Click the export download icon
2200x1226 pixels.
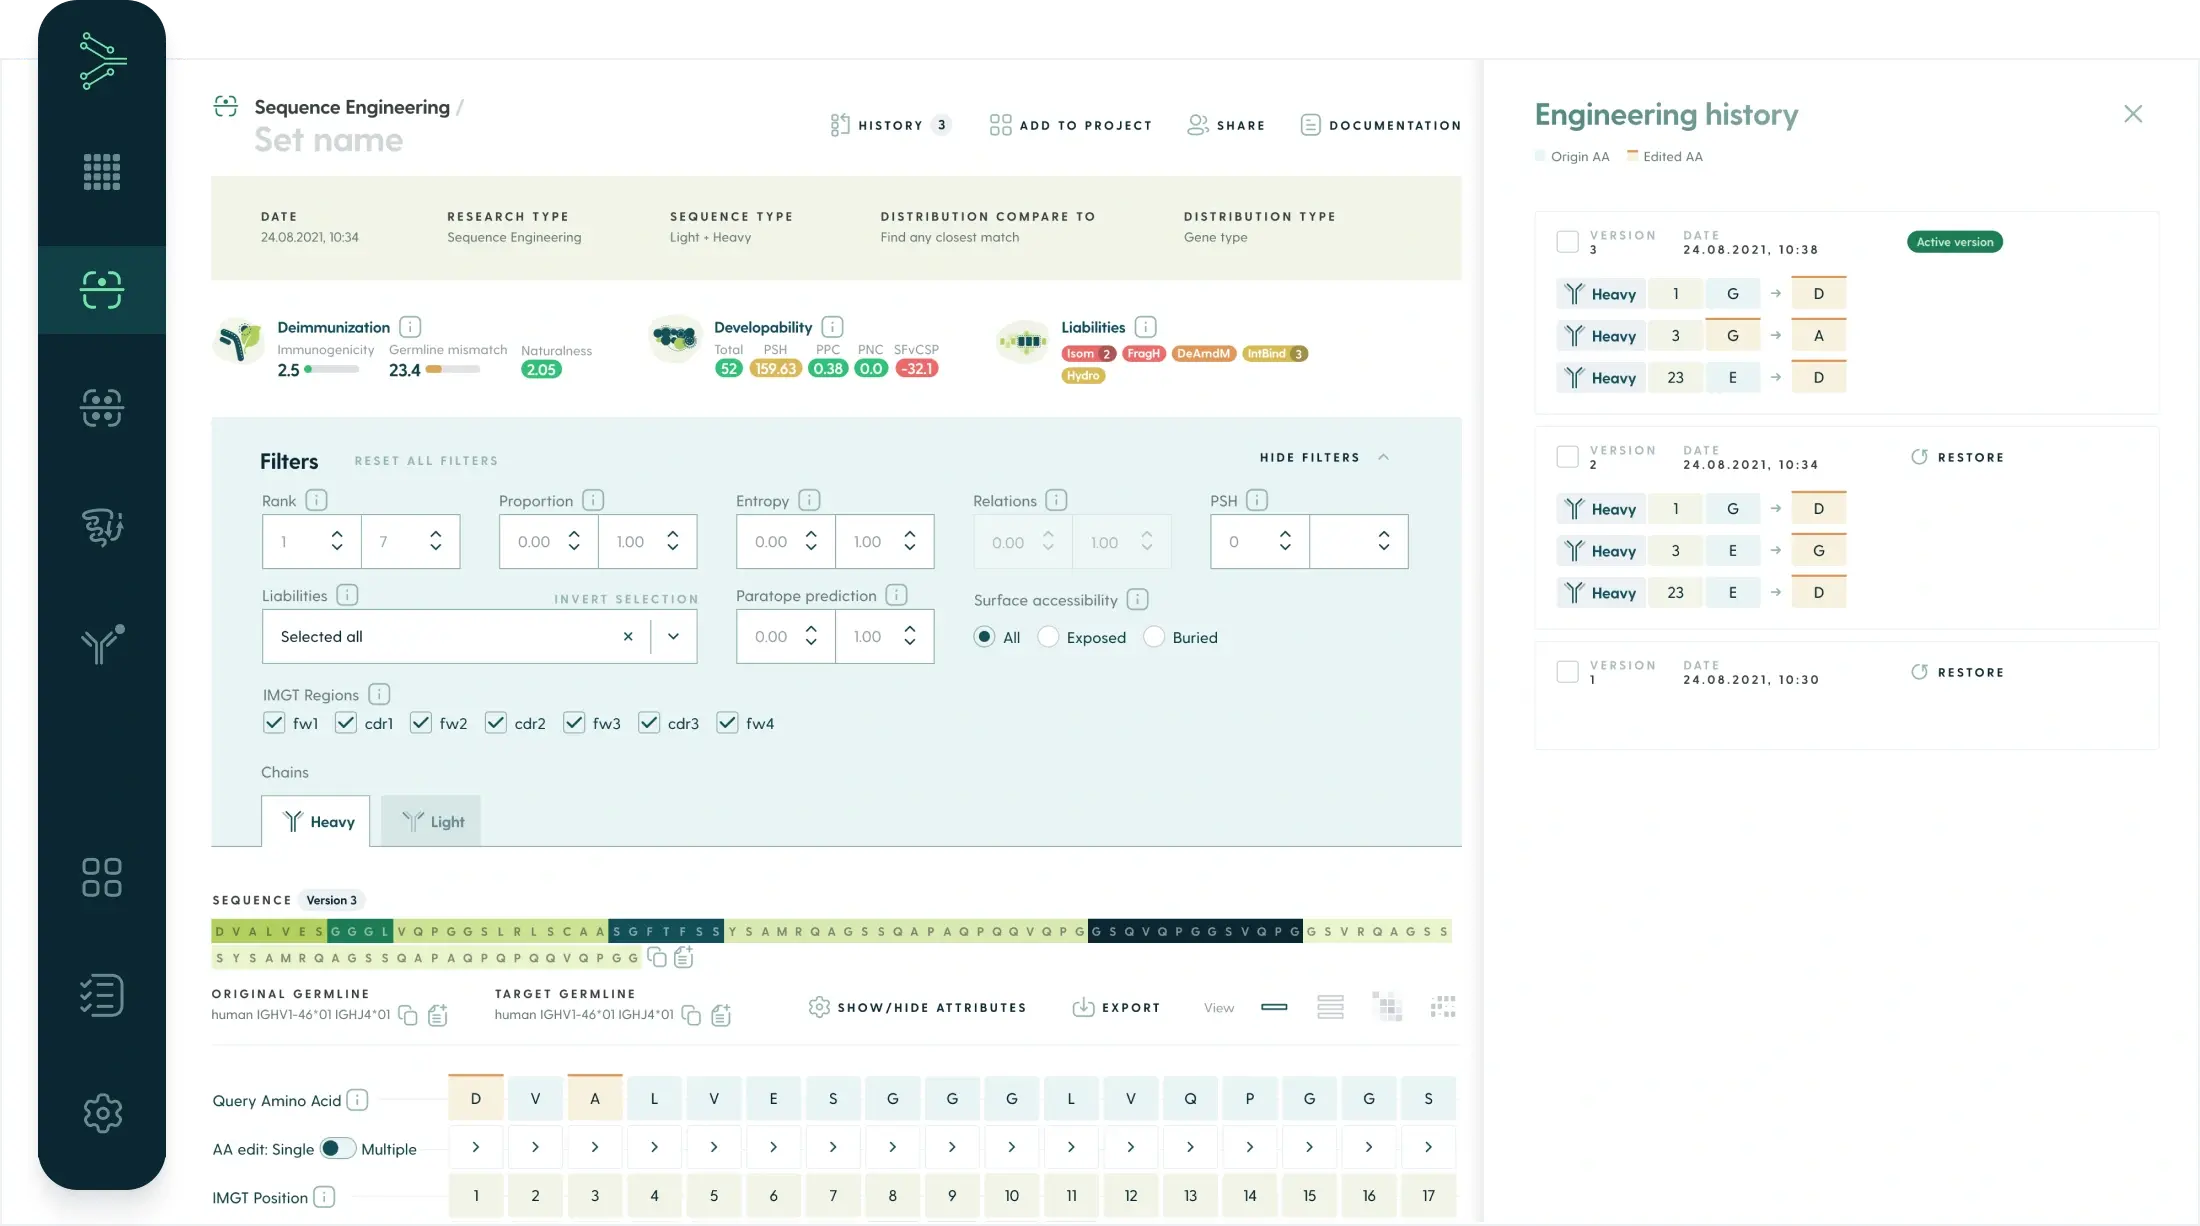click(1083, 1007)
